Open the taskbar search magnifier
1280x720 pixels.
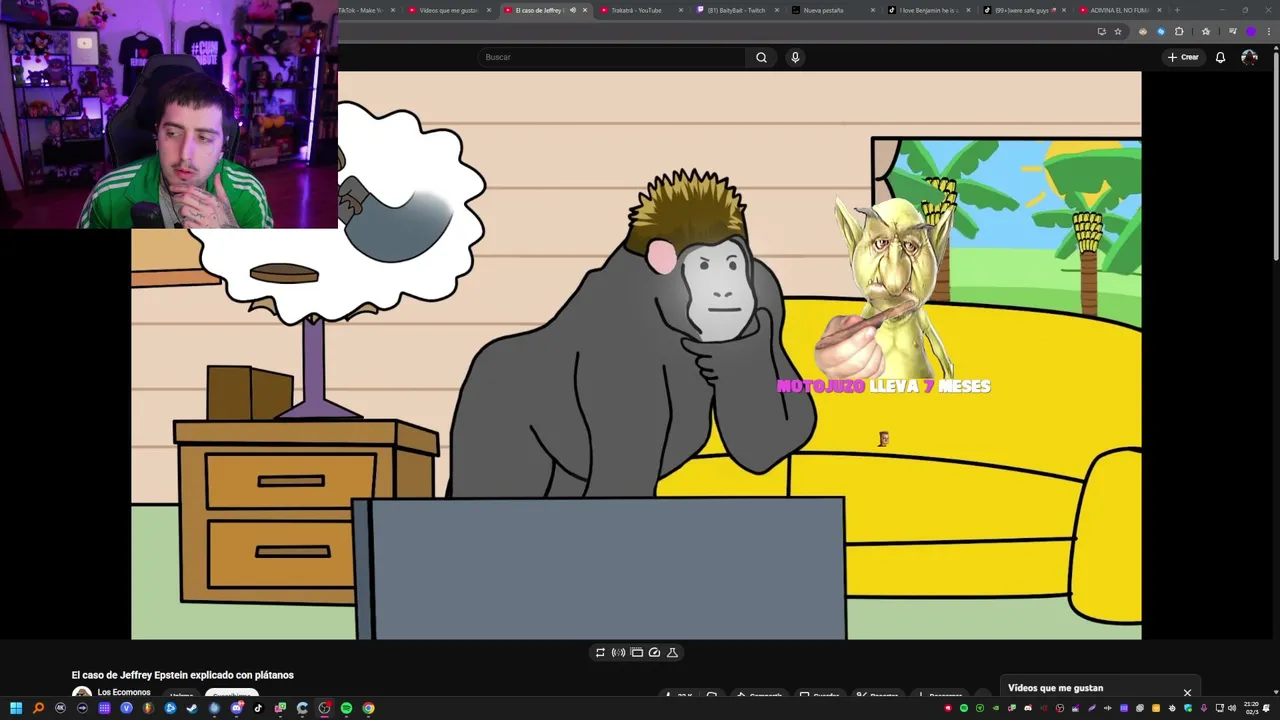pos(38,708)
